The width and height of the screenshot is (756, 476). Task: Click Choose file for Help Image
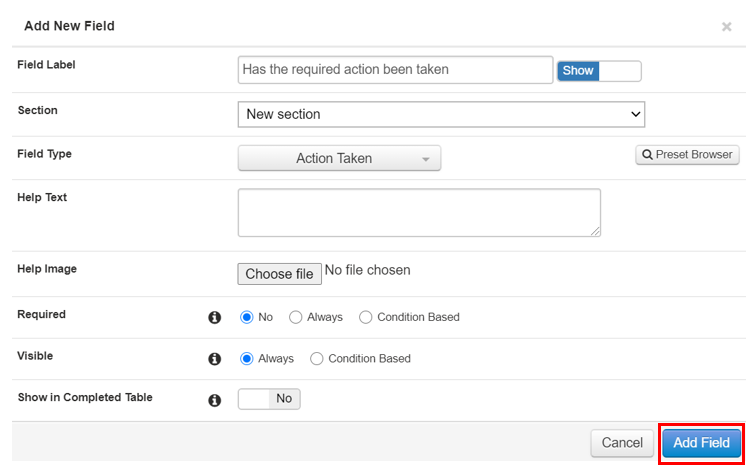coord(280,273)
